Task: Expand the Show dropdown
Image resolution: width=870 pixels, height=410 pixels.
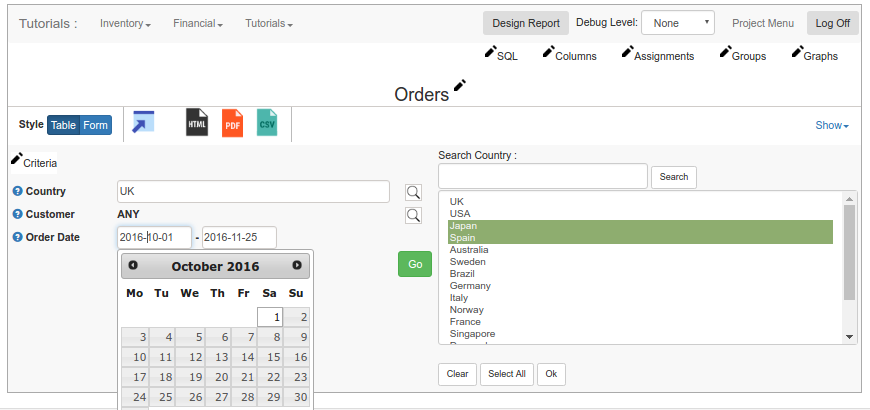Action: [x=831, y=126]
